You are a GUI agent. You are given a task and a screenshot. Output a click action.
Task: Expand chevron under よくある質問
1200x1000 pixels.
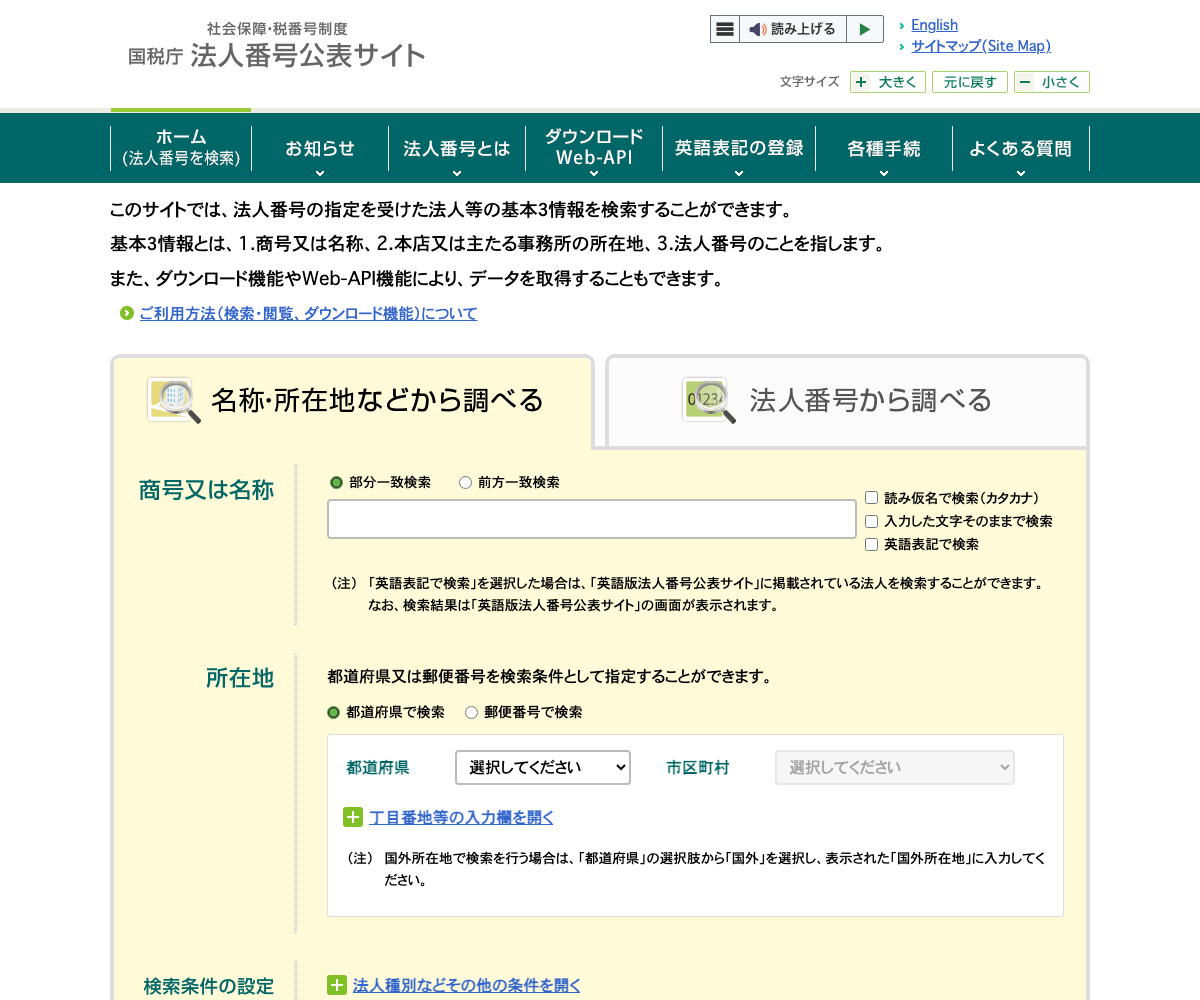pos(1020,173)
